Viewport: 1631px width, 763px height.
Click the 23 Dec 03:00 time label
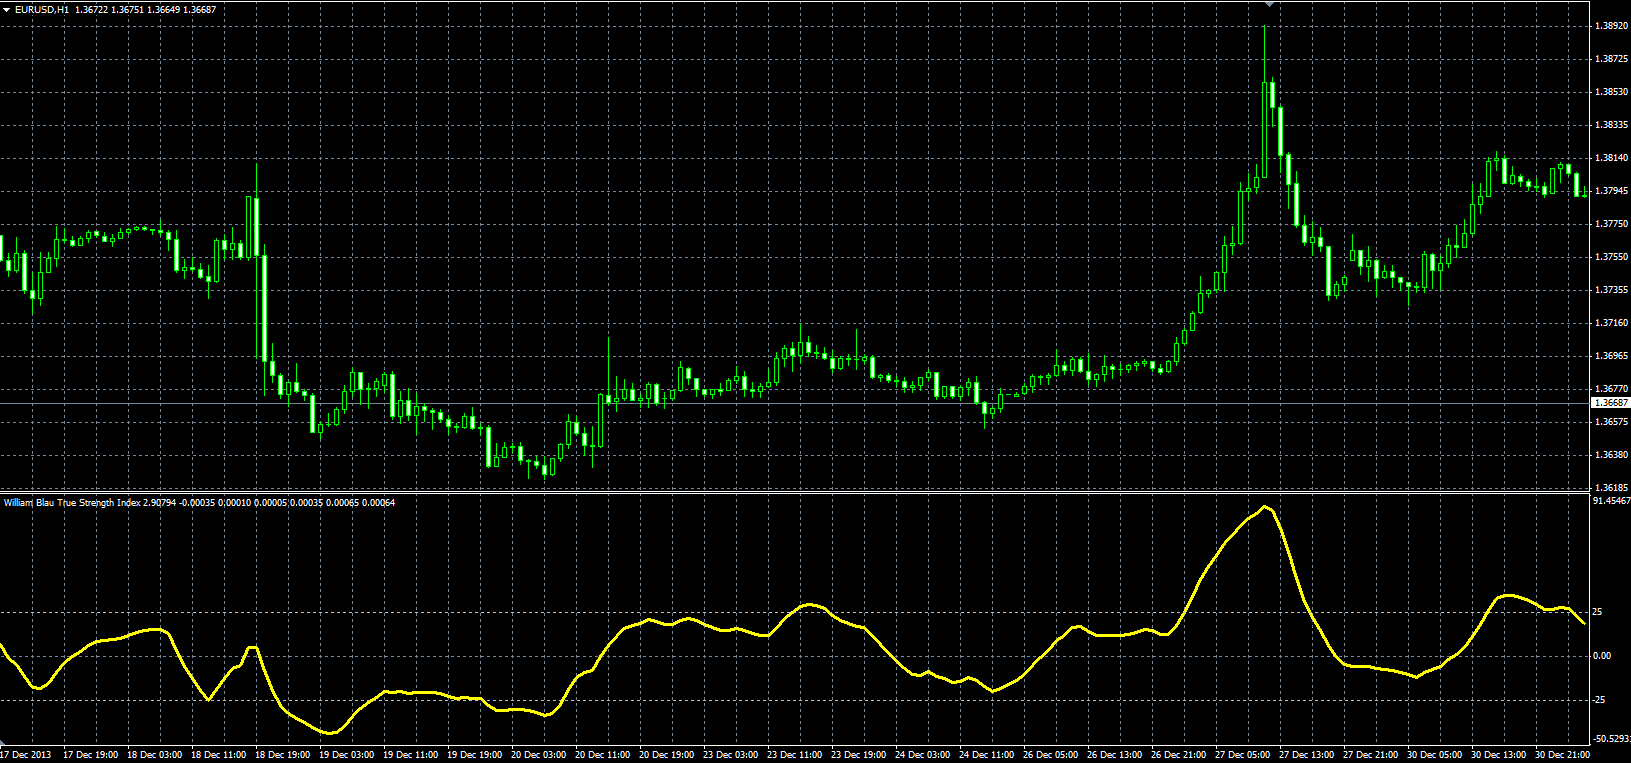coord(731,754)
